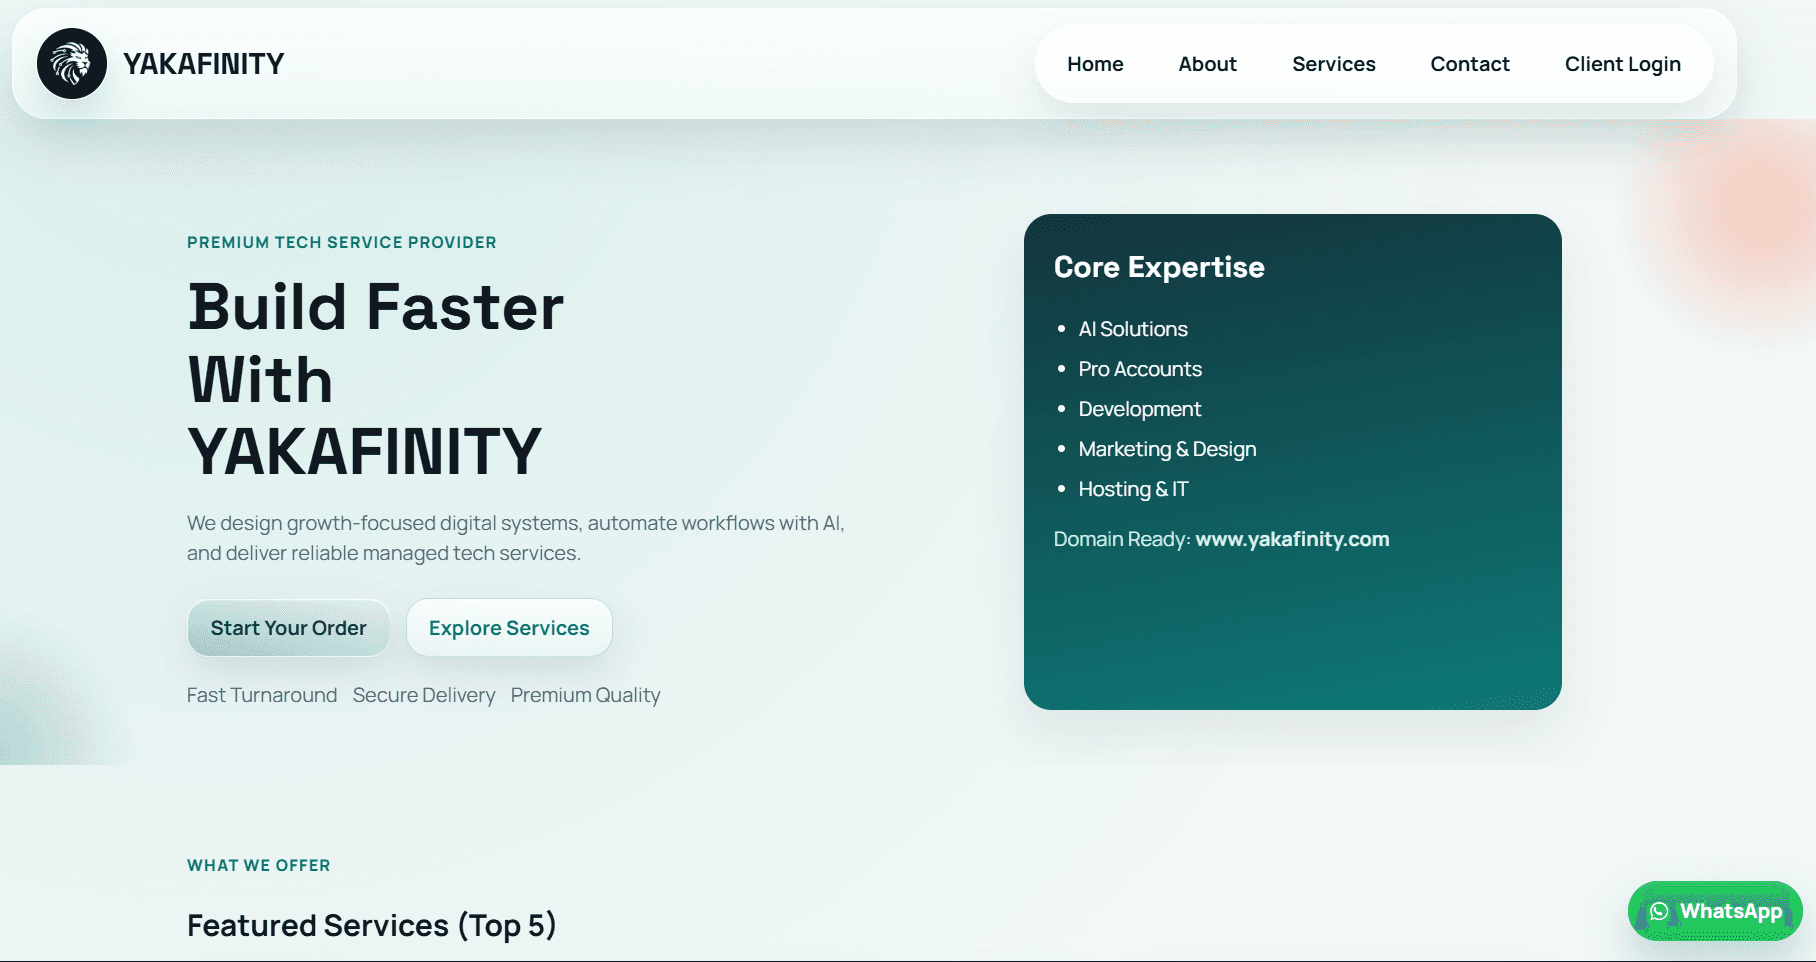Open Client Login
Screen dimensions: 1816x962
[x=1622, y=64]
